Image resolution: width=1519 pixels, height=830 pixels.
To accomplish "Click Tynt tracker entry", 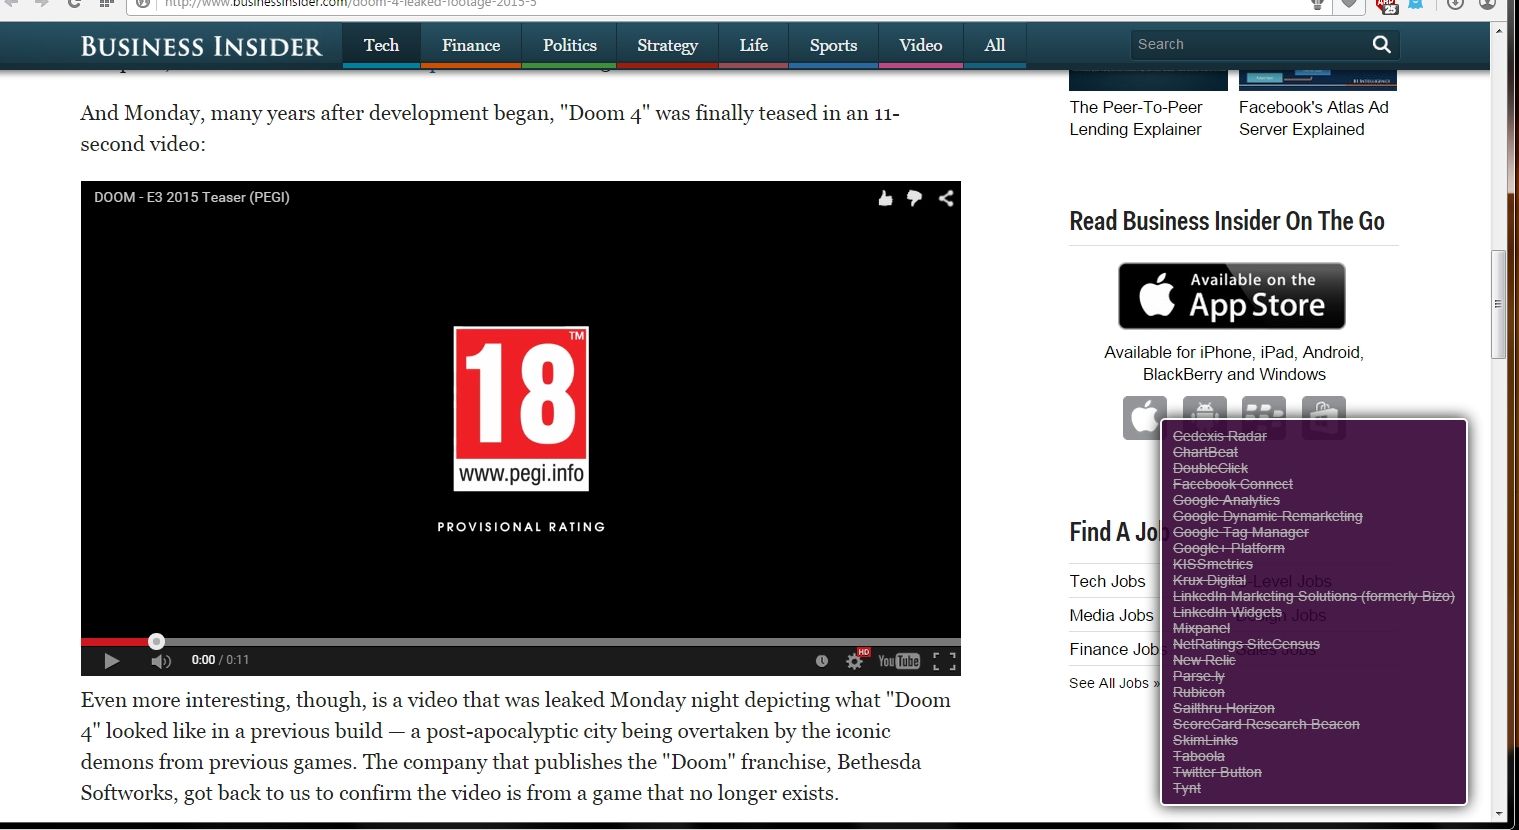I will click(1186, 788).
